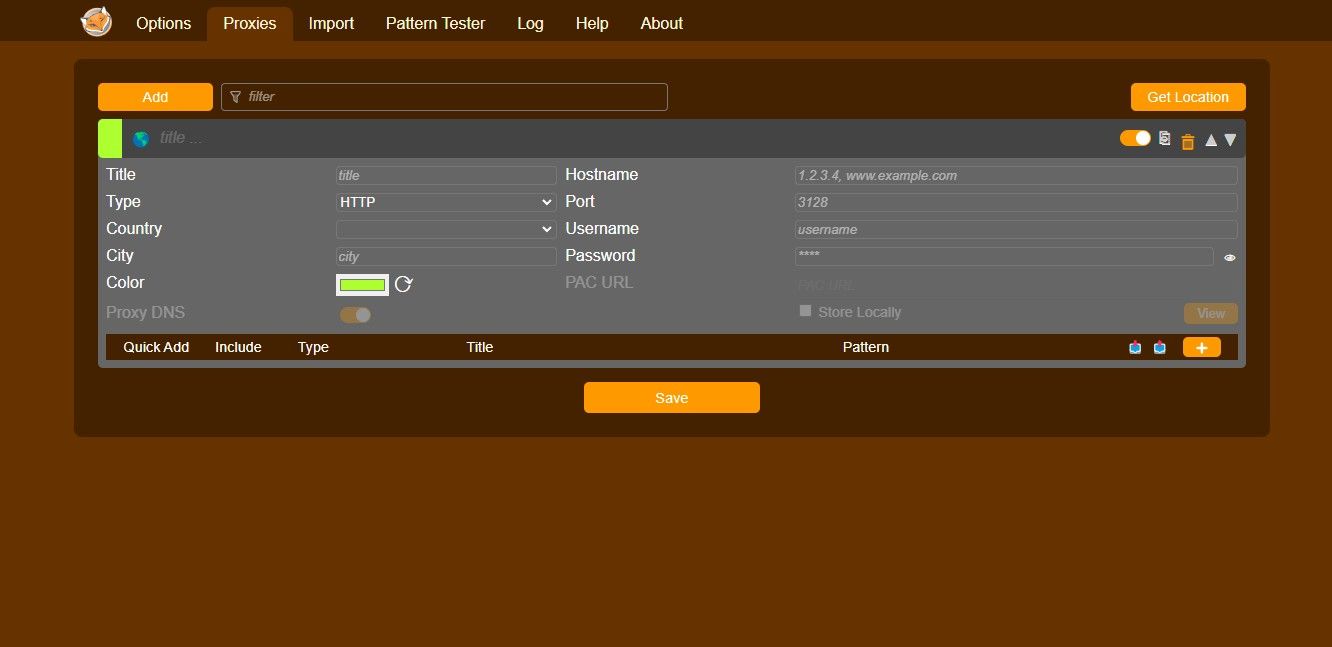Click the globe icon beside the proxy title

coord(139,138)
